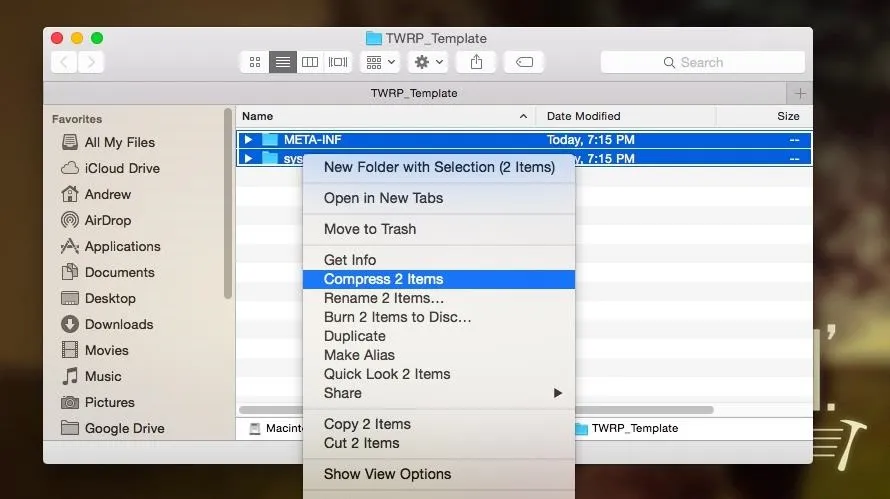Switch to column view in toolbar
Screen dimensions: 890x499
(310, 62)
